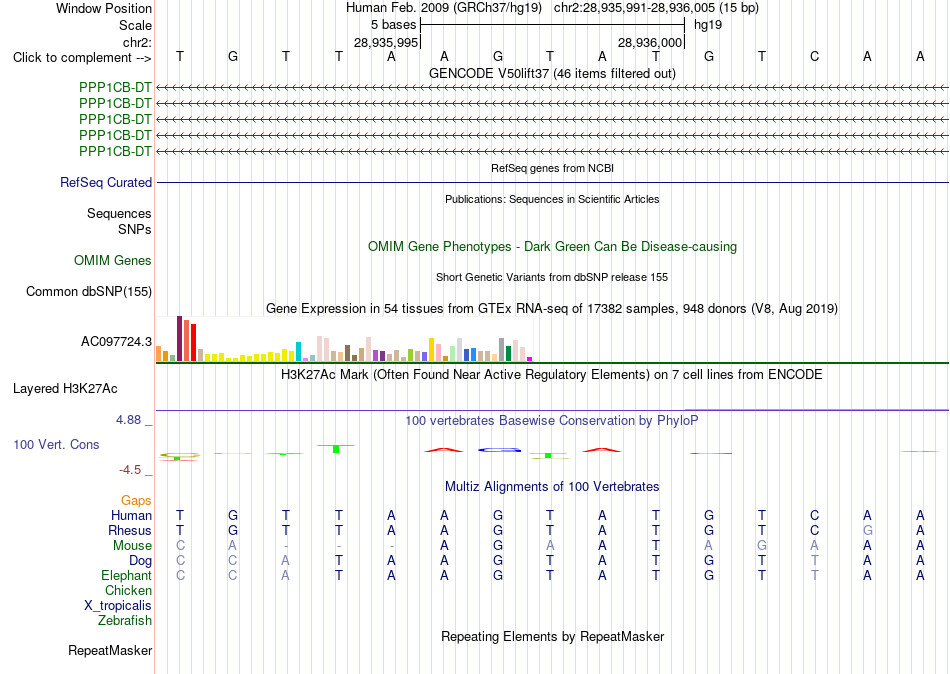Click the orange Gaps label
This screenshot has height=674, width=950.
[136, 501]
